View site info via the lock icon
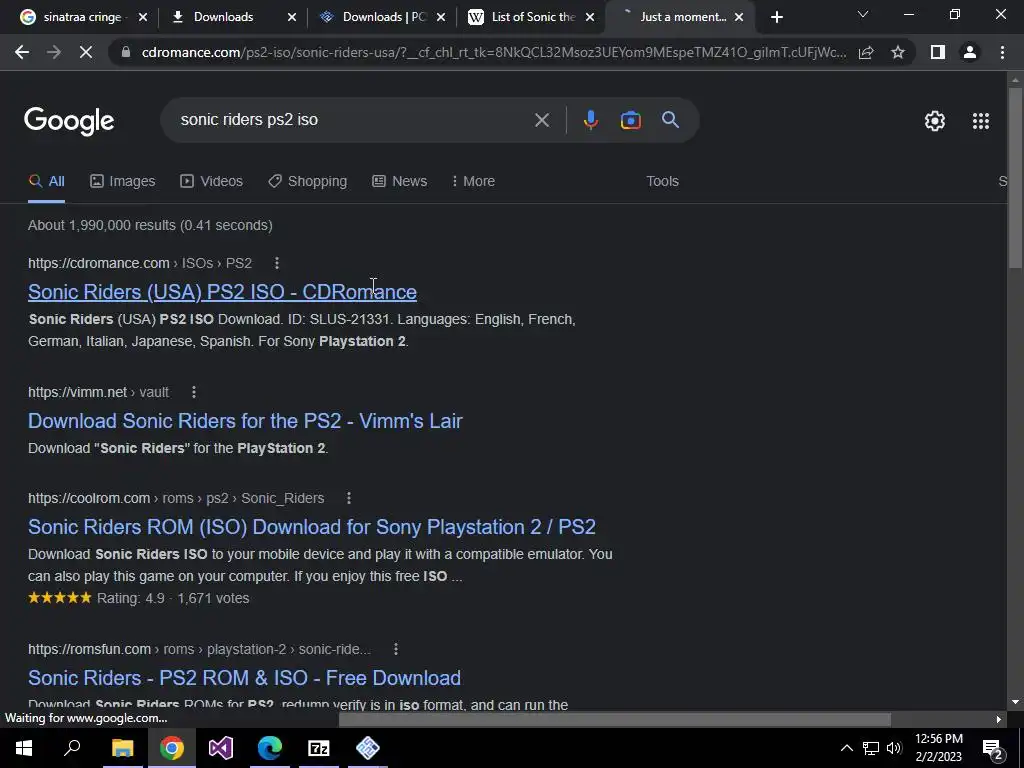 125,52
